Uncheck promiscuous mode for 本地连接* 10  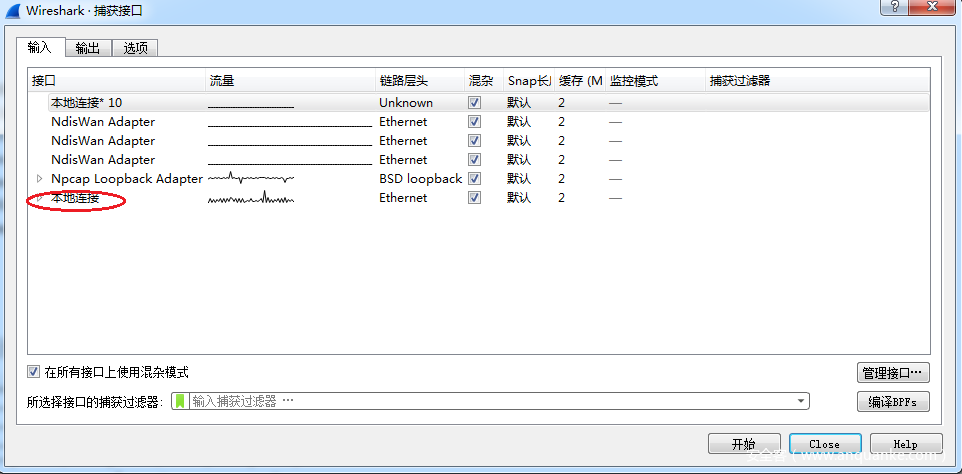[x=474, y=102]
